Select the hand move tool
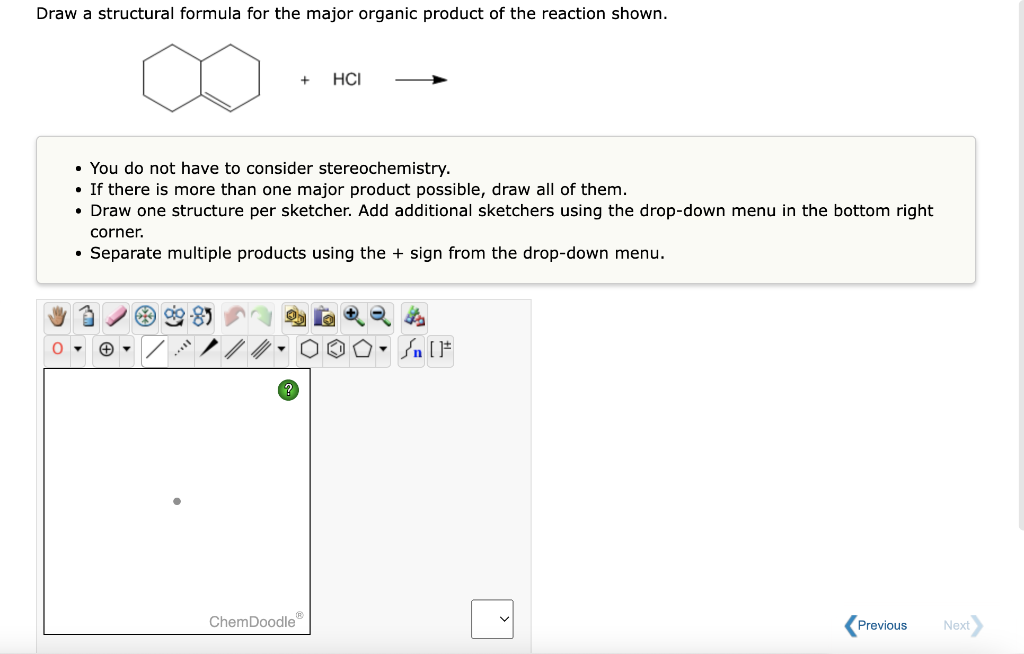Image resolution: width=1024 pixels, height=654 pixels. point(57,317)
